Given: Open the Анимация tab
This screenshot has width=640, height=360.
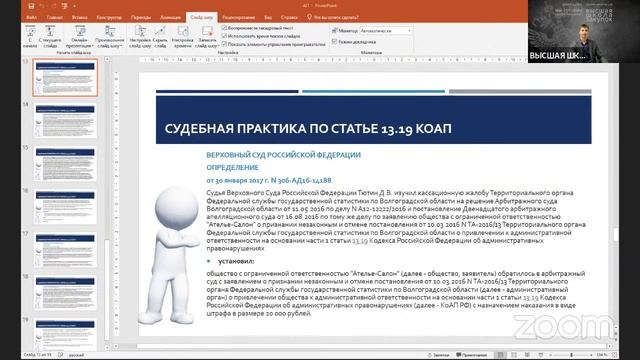Looking at the screenshot, I should [170, 18].
